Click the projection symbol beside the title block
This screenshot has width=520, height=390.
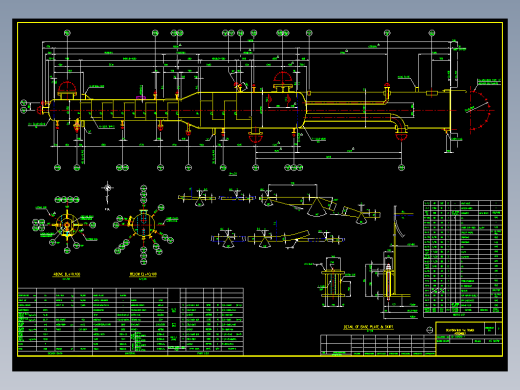(430, 330)
